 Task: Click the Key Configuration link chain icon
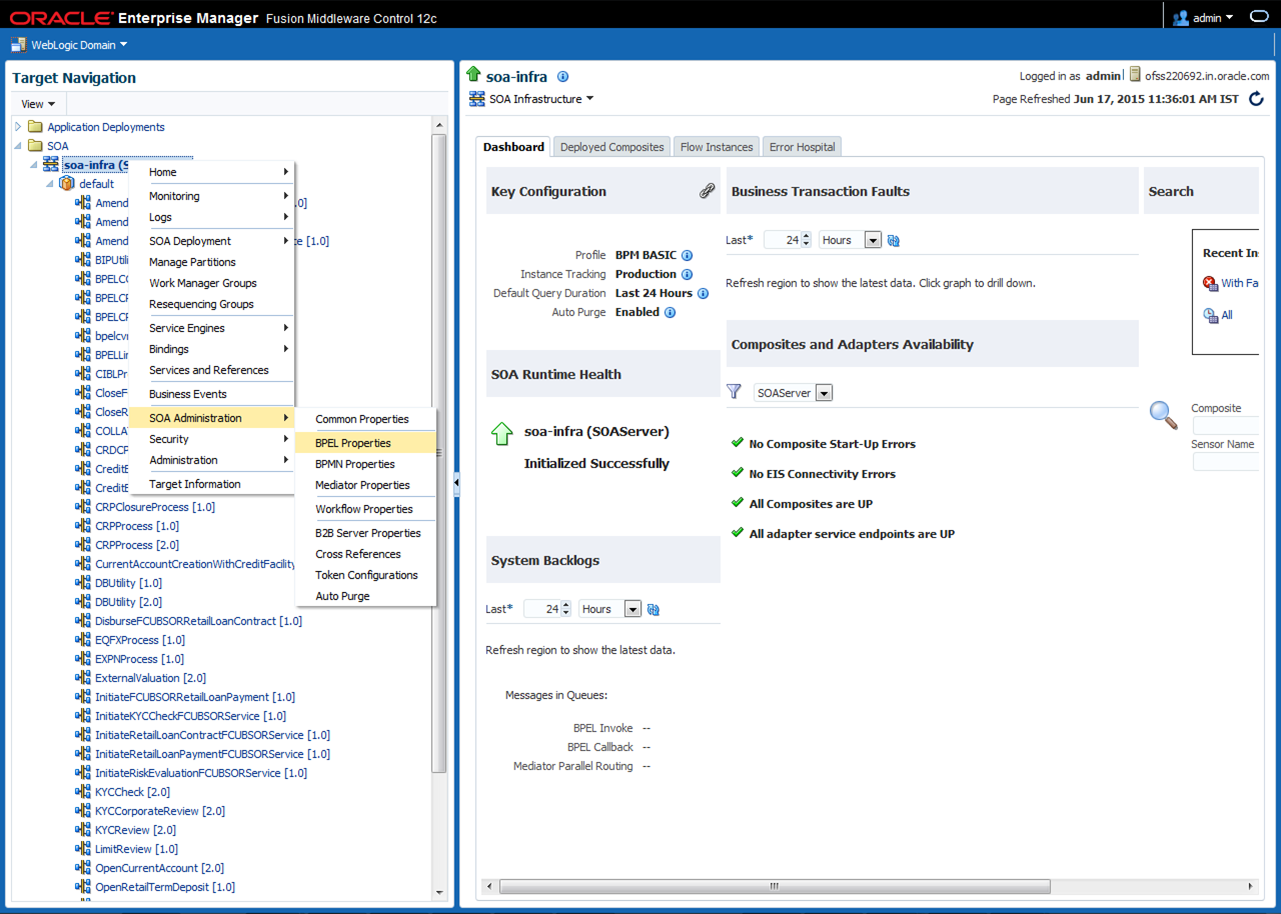pyautogui.click(x=707, y=191)
